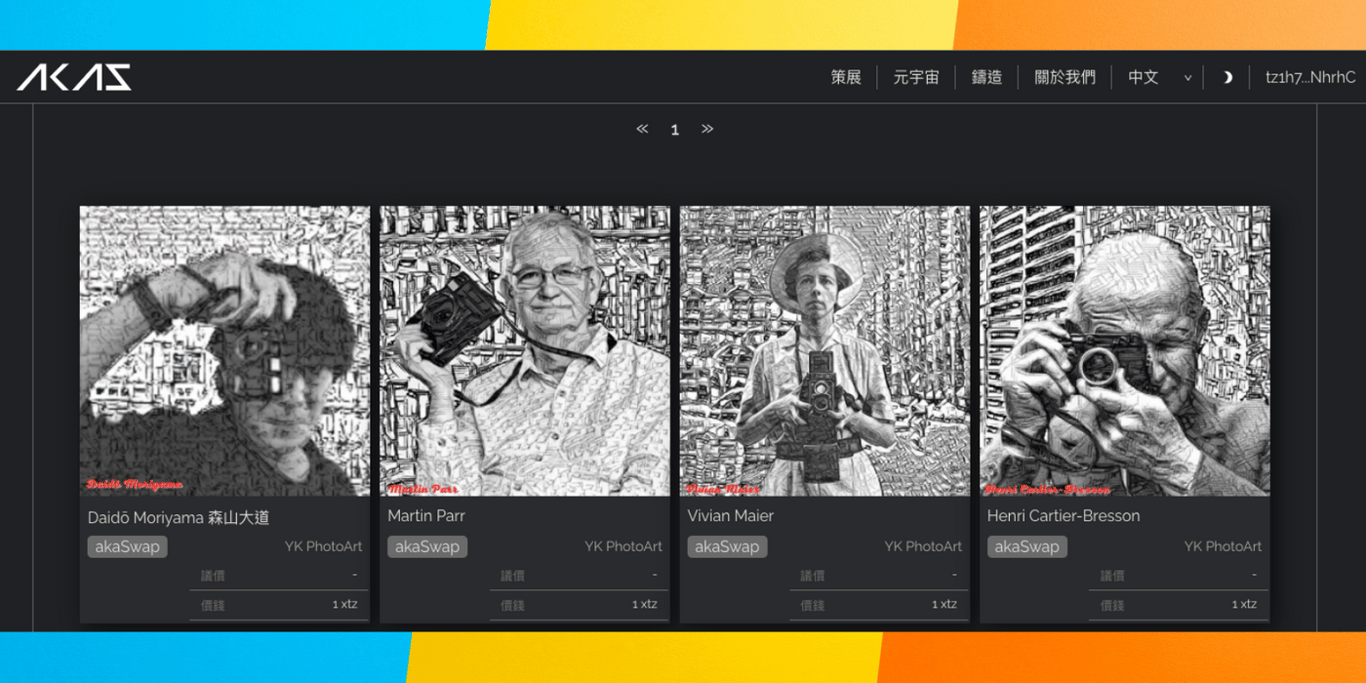Click 議價 label on Daidō Moriyama card
Screen dimensions: 1366x683
pos(213,576)
